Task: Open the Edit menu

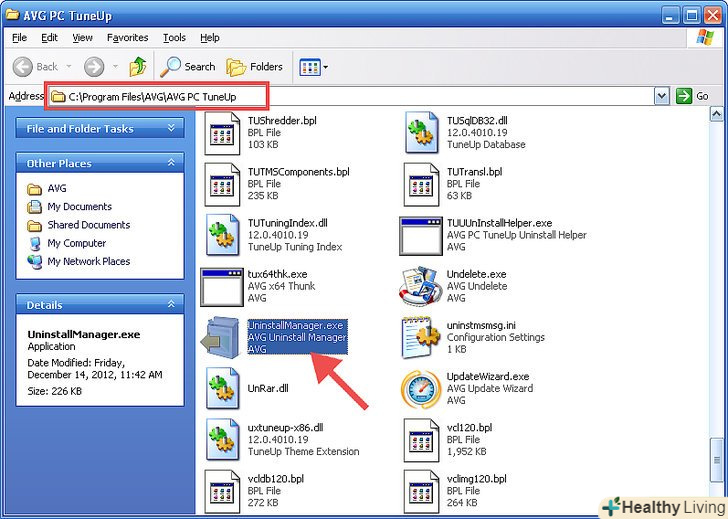Action: [x=49, y=38]
